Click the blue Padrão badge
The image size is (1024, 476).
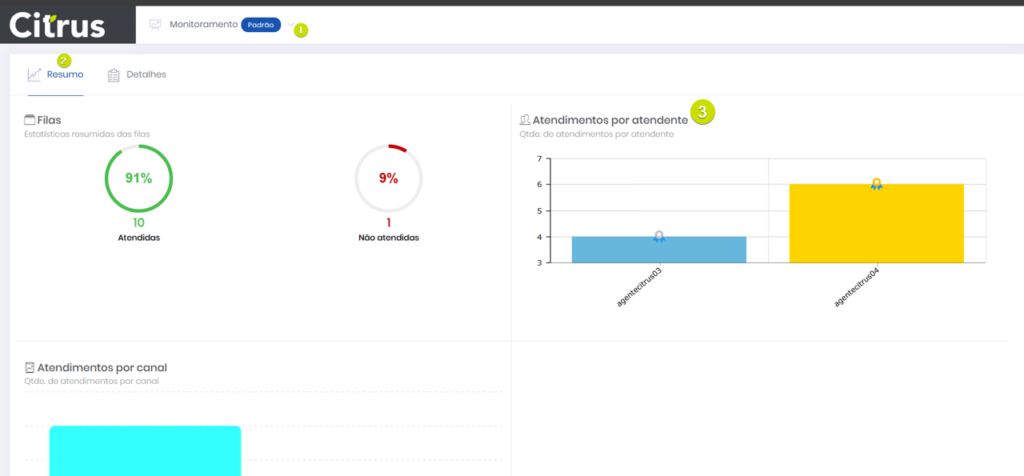point(261,24)
